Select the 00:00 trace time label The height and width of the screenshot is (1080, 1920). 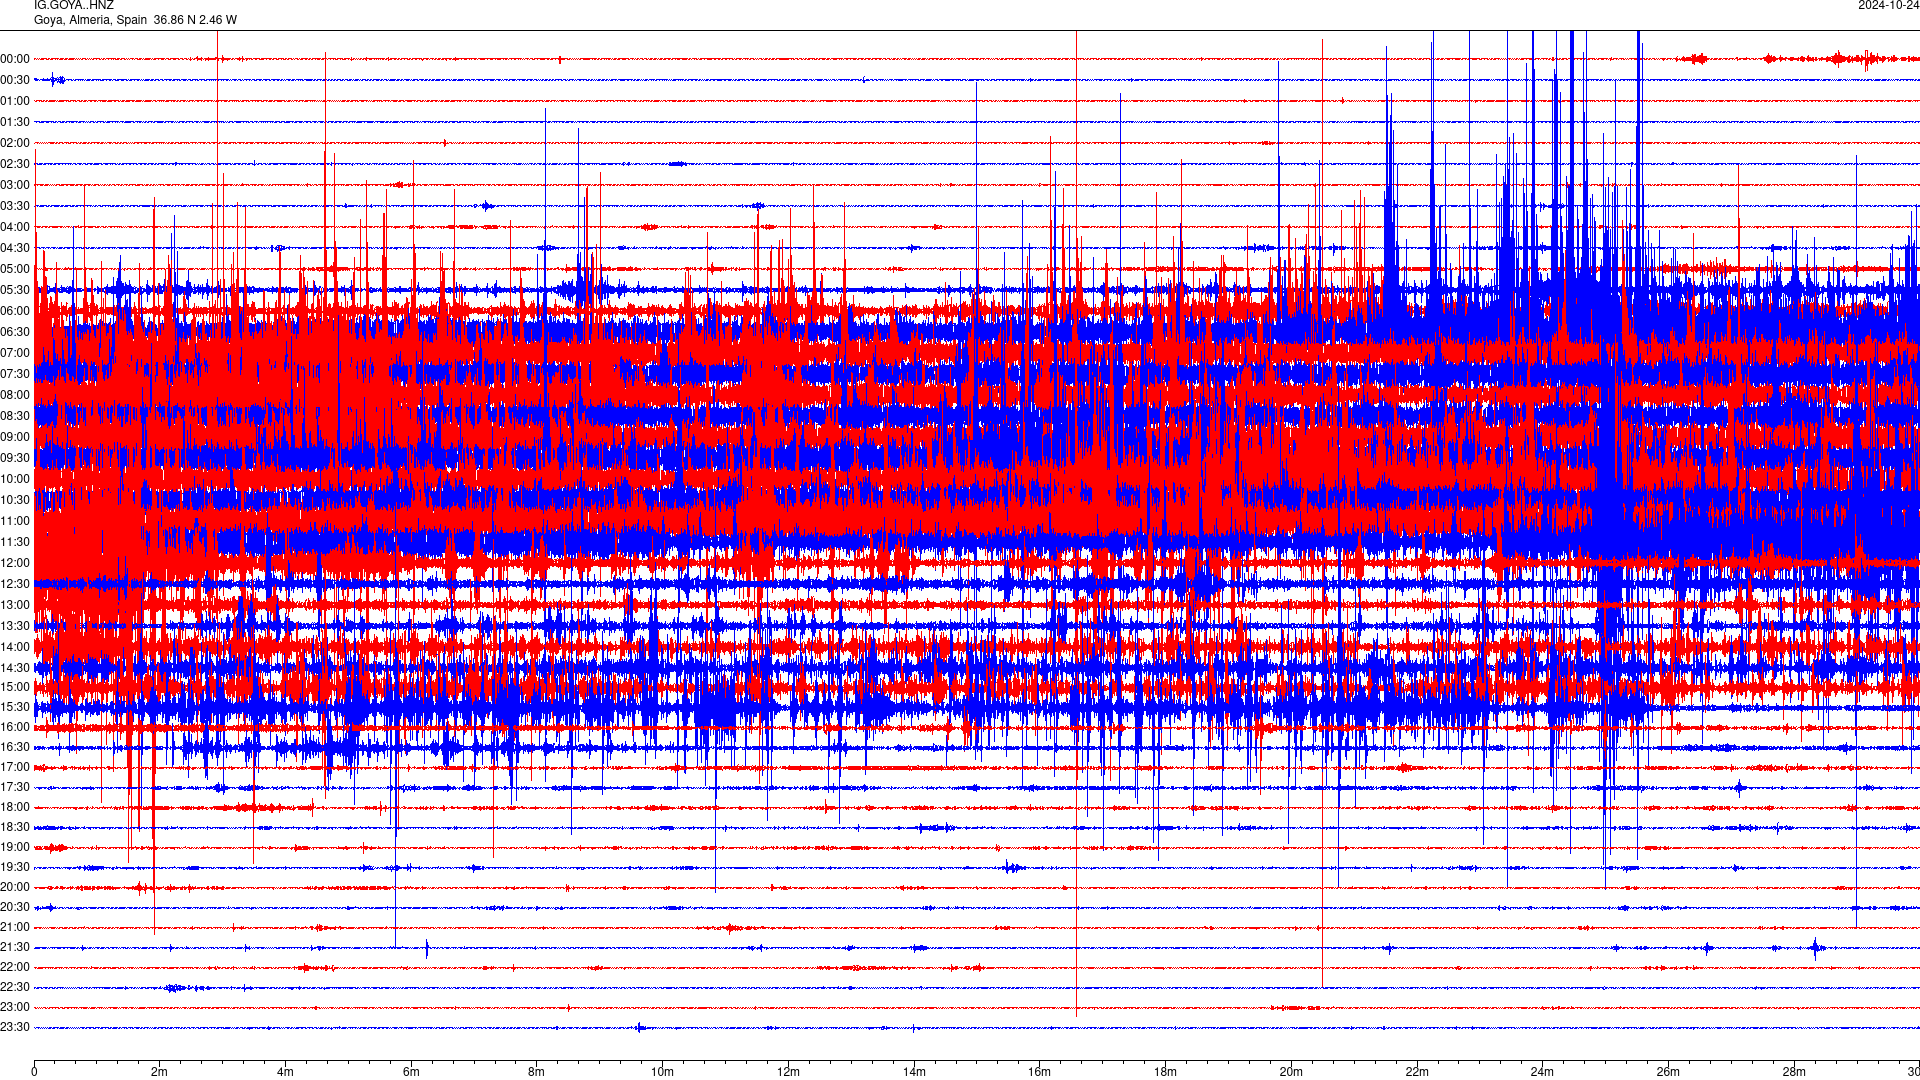pyautogui.click(x=15, y=59)
